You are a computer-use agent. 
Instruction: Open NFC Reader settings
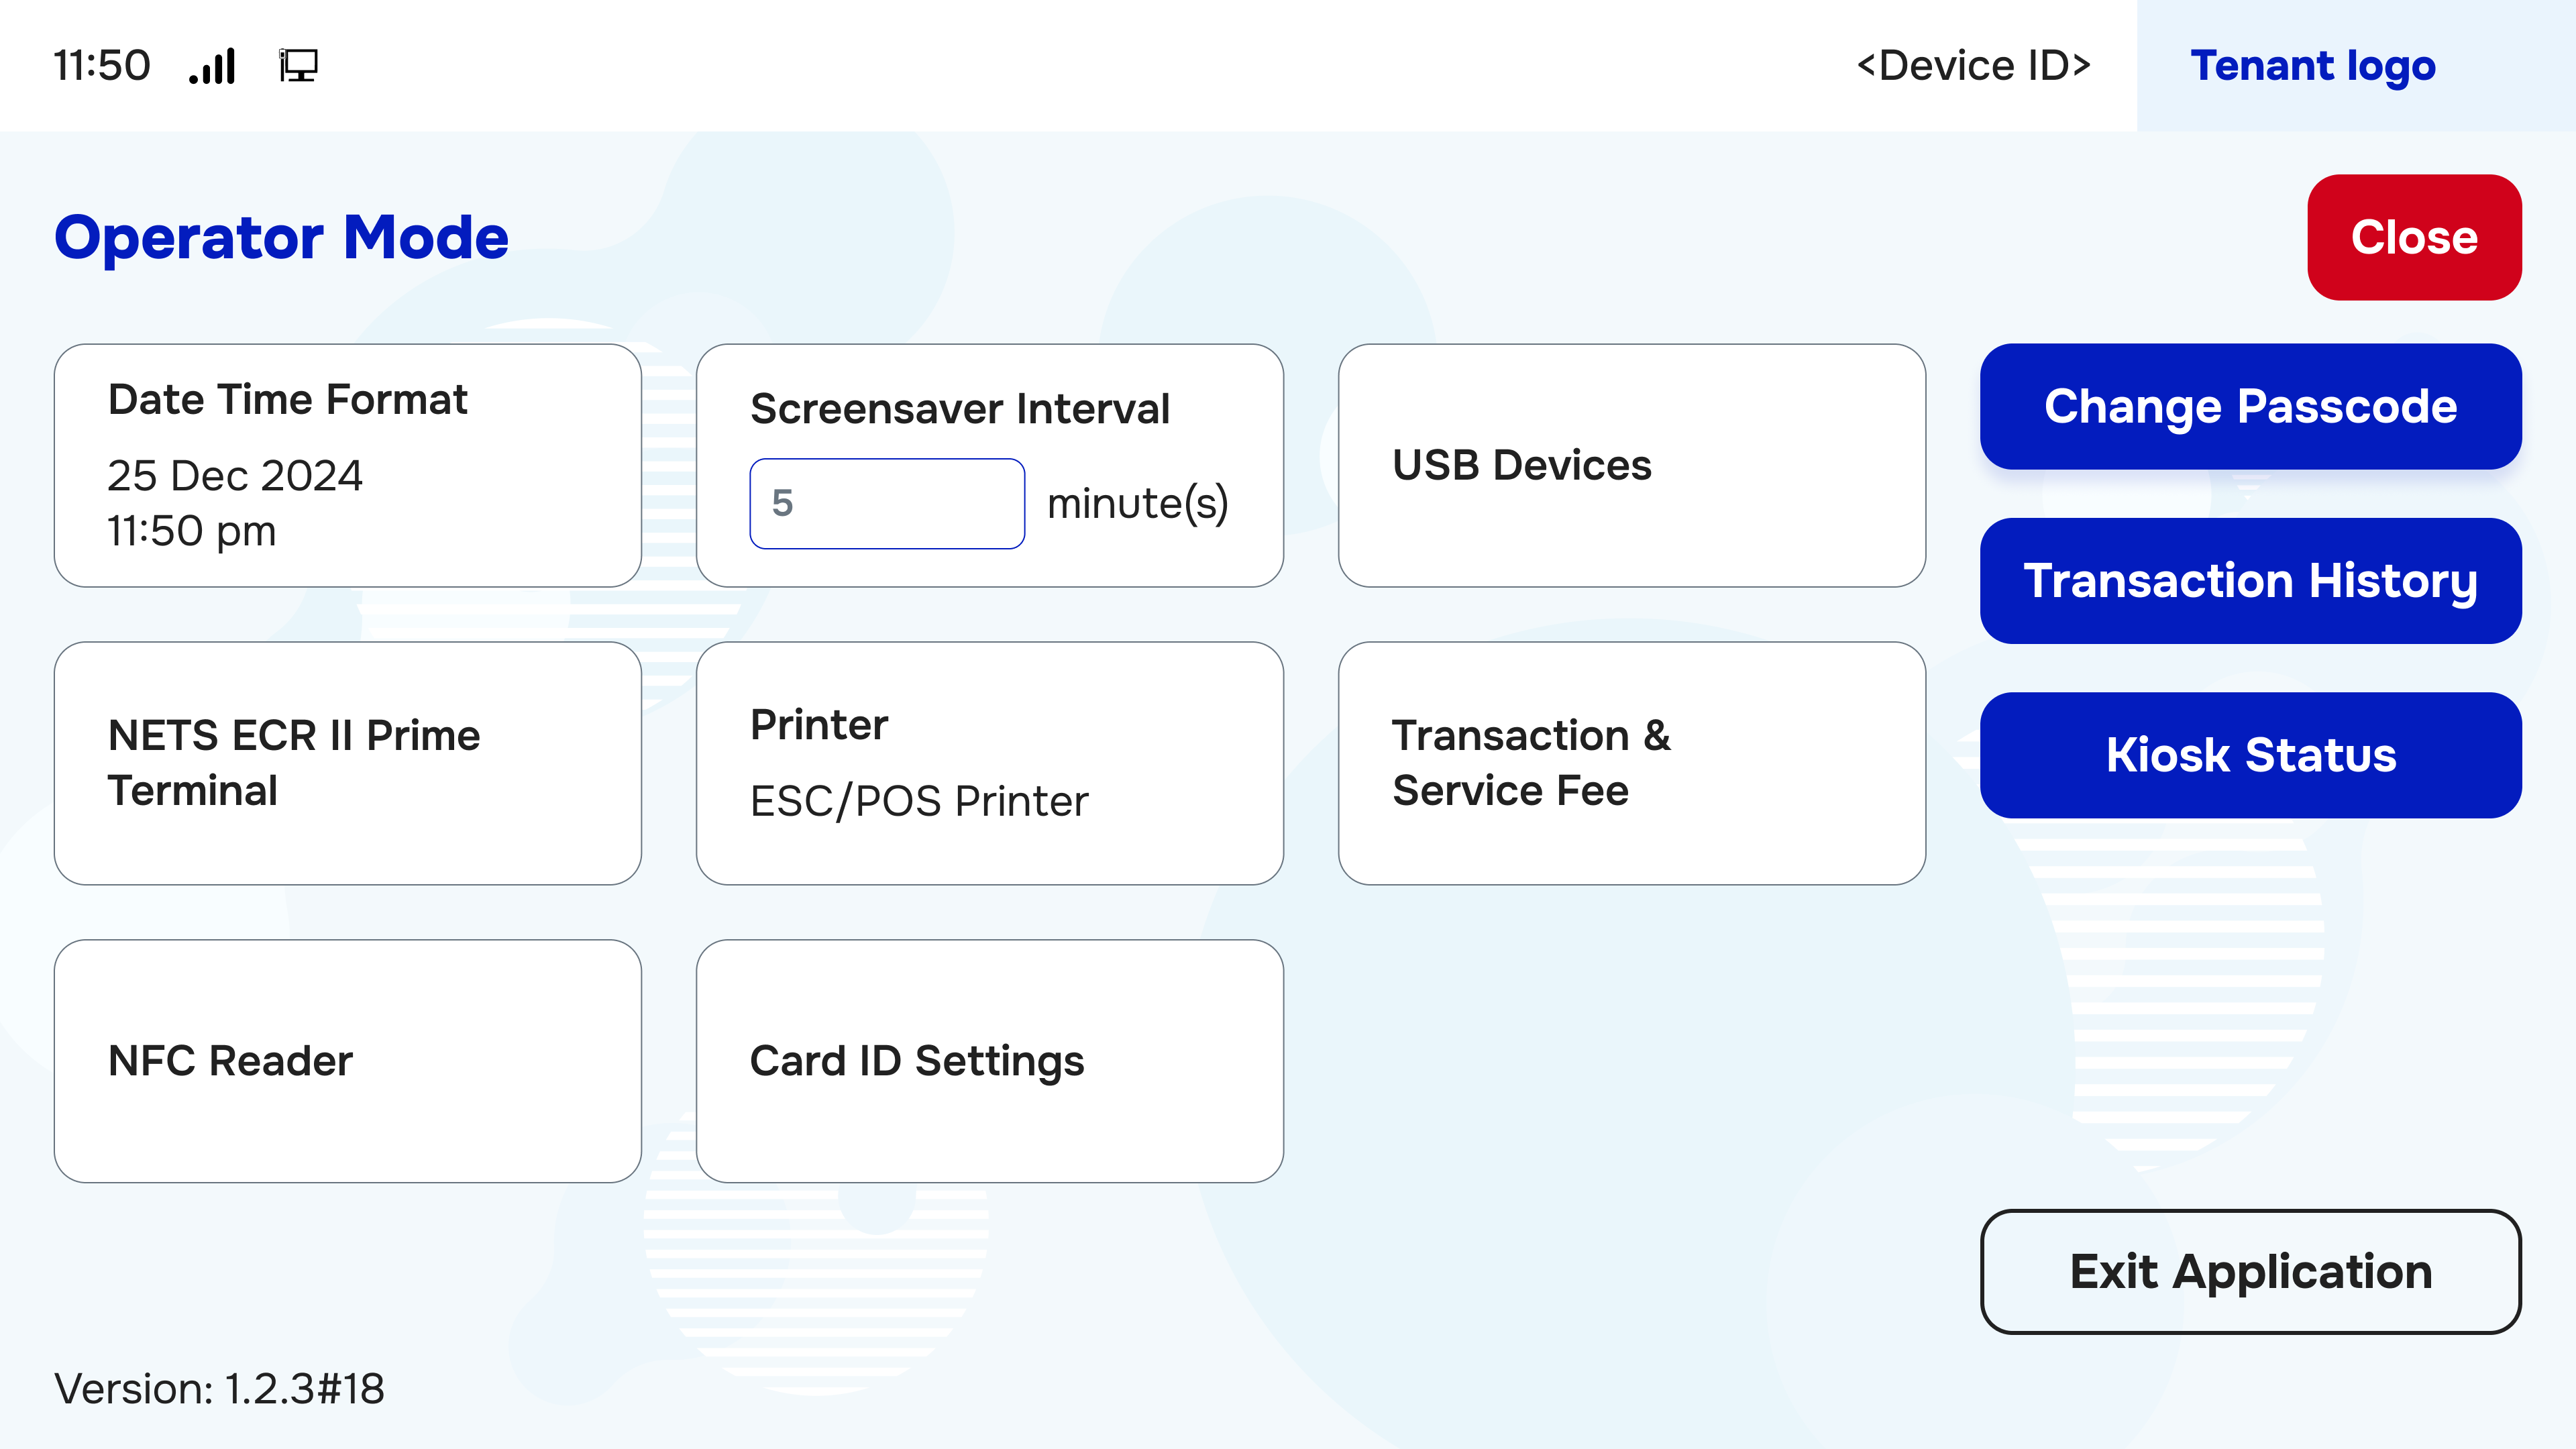click(x=347, y=1060)
